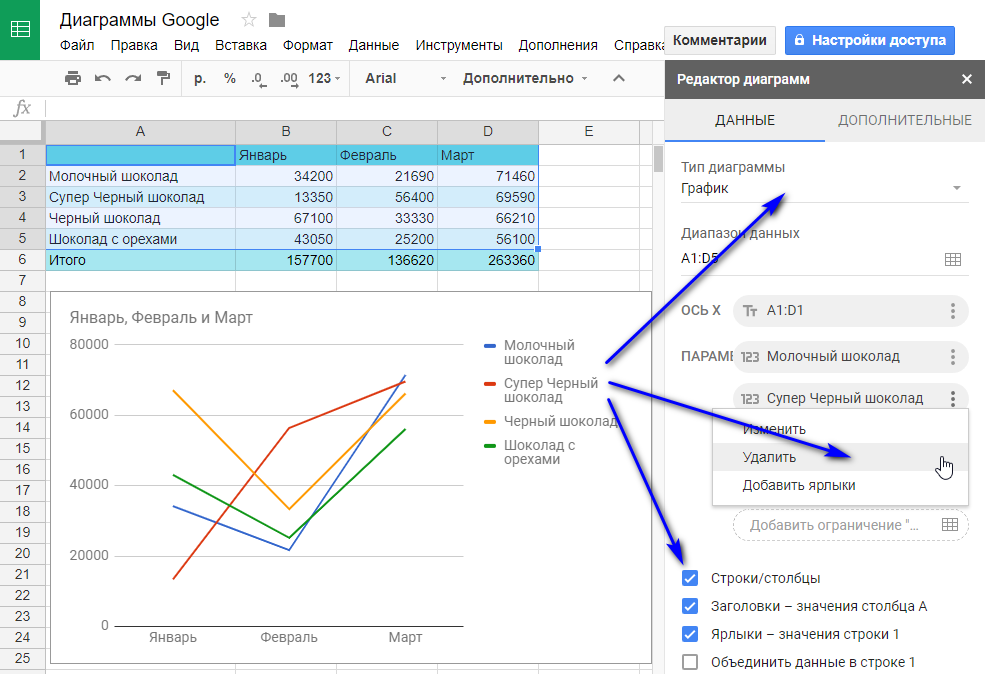Open the Инструменты menu
The height and width of the screenshot is (674, 985).
(459, 45)
